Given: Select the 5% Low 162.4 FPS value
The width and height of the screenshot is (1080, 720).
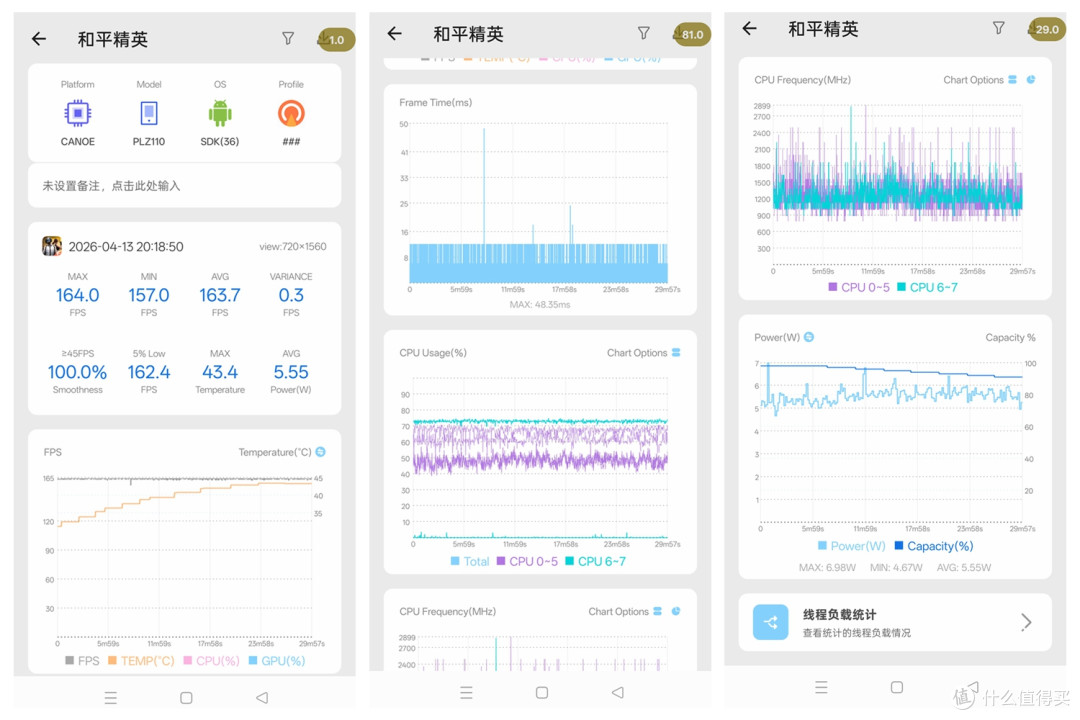Looking at the screenshot, I should point(149,372).
